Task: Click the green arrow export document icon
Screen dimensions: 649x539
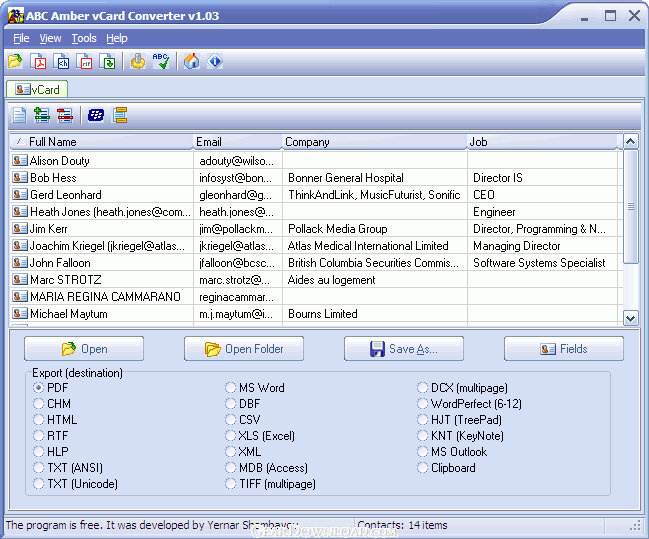Action: click(108, 61)
